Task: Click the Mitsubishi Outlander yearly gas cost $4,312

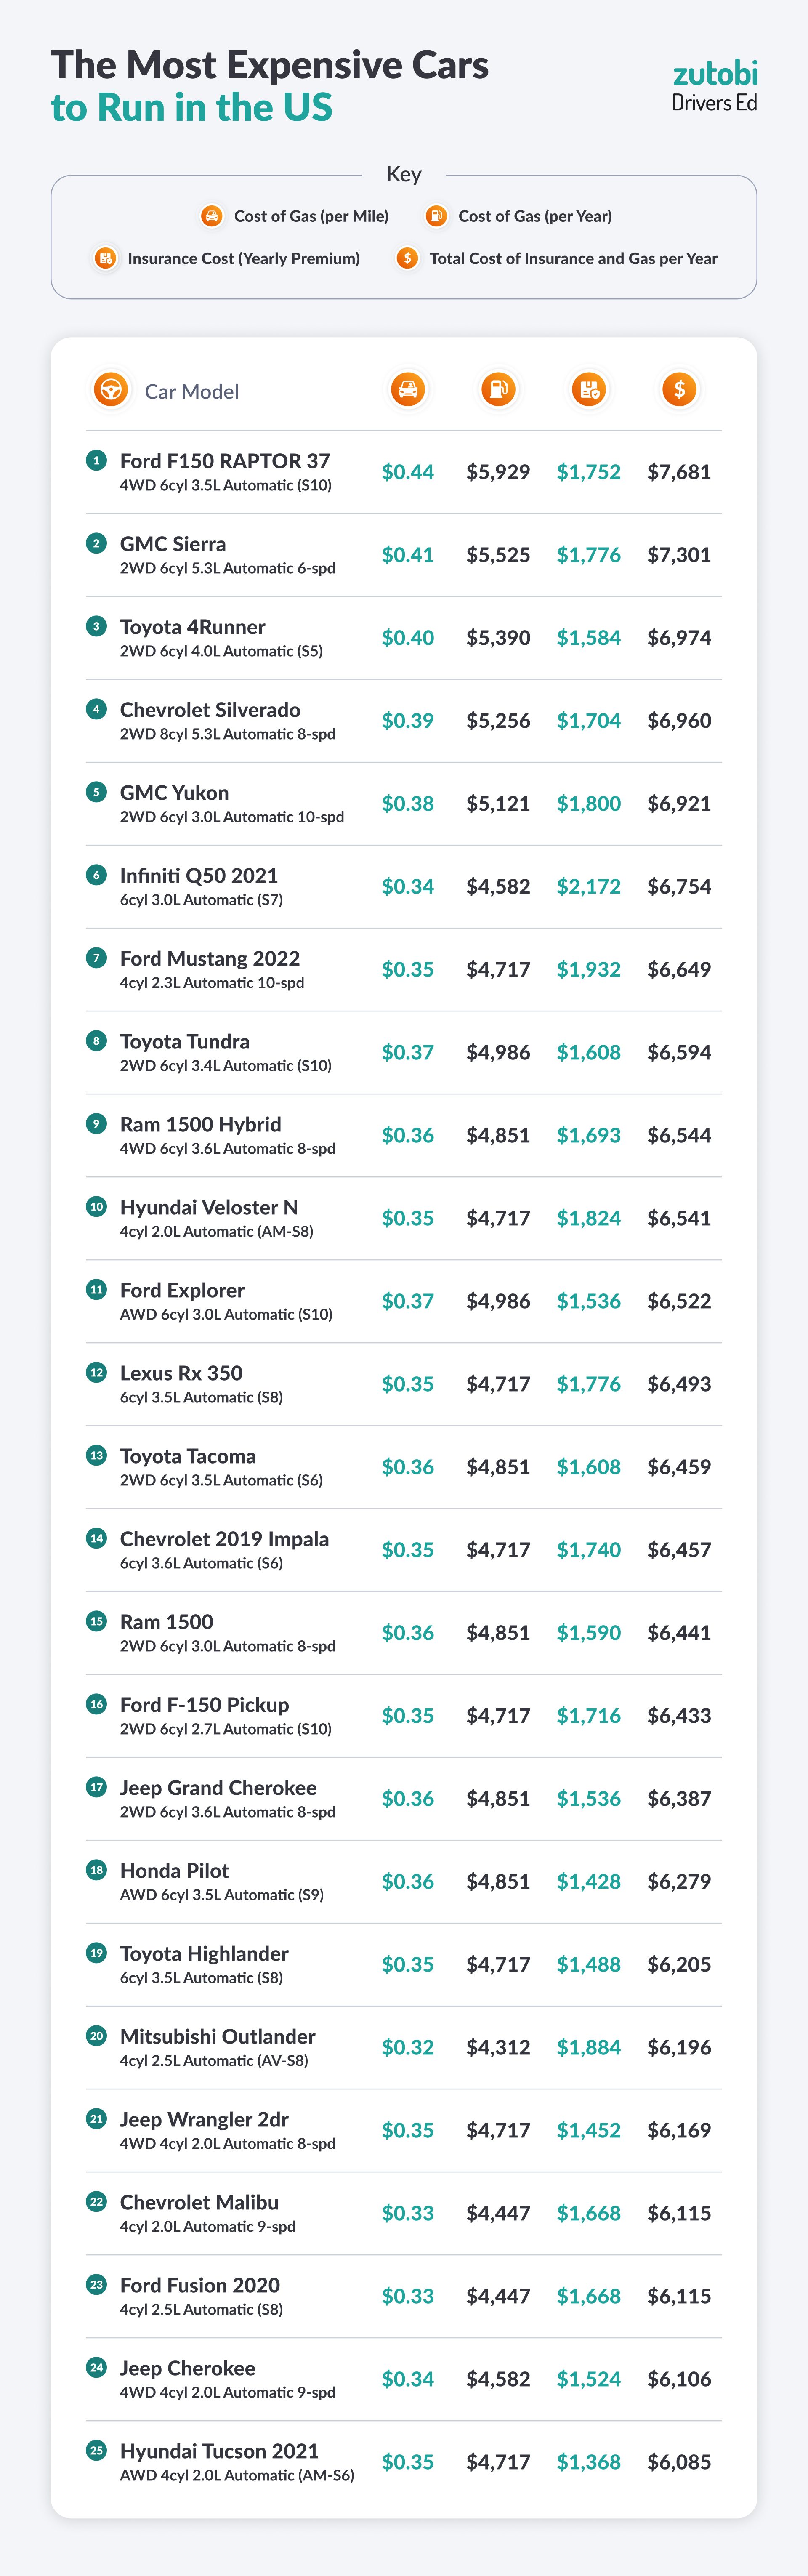Action: click(x=498, y=2047)
